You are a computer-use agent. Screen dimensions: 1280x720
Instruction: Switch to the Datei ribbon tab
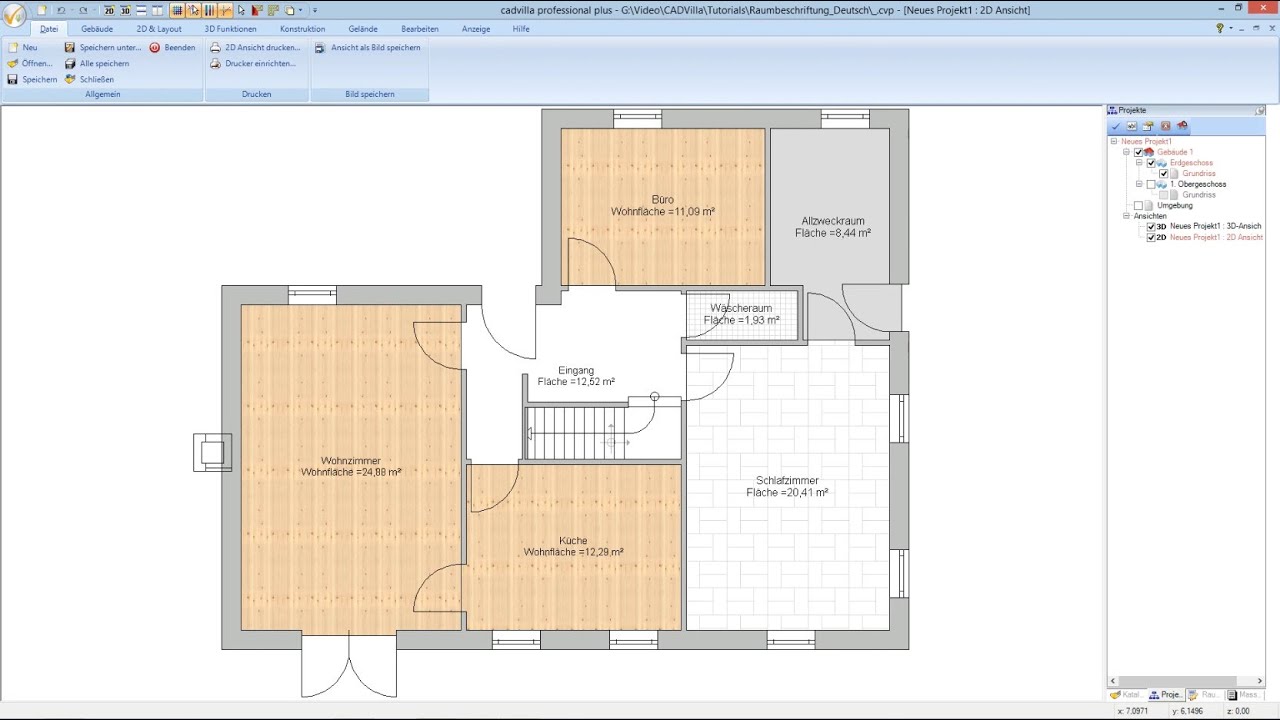(x=48, y=29)
